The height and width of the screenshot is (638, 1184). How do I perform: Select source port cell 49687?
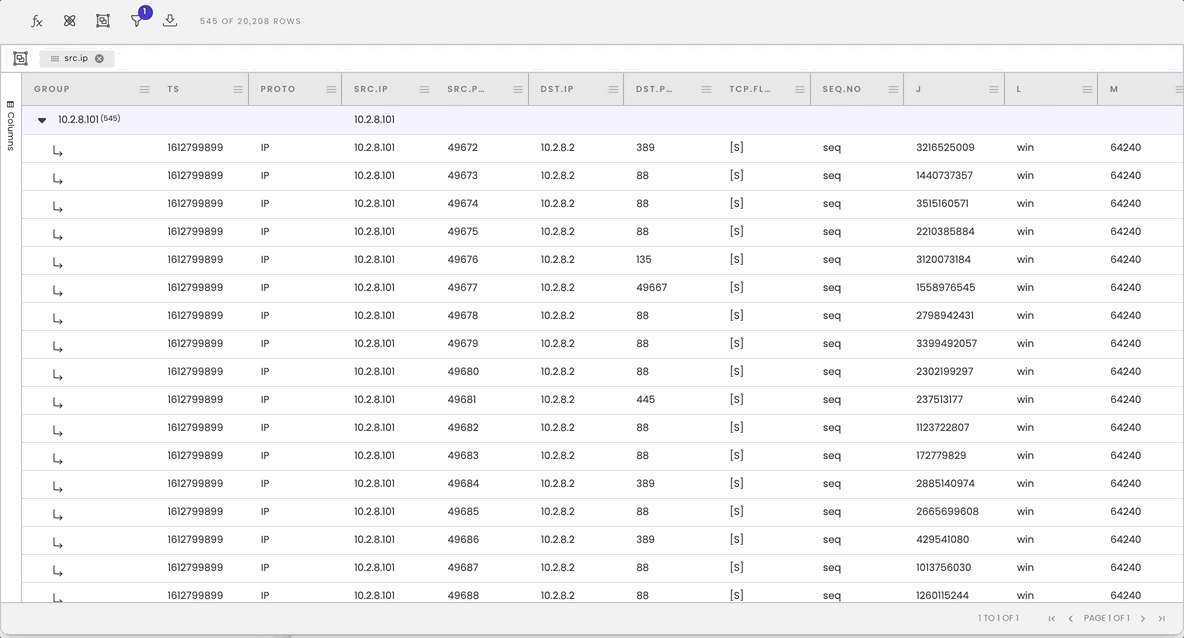(462, 567)
